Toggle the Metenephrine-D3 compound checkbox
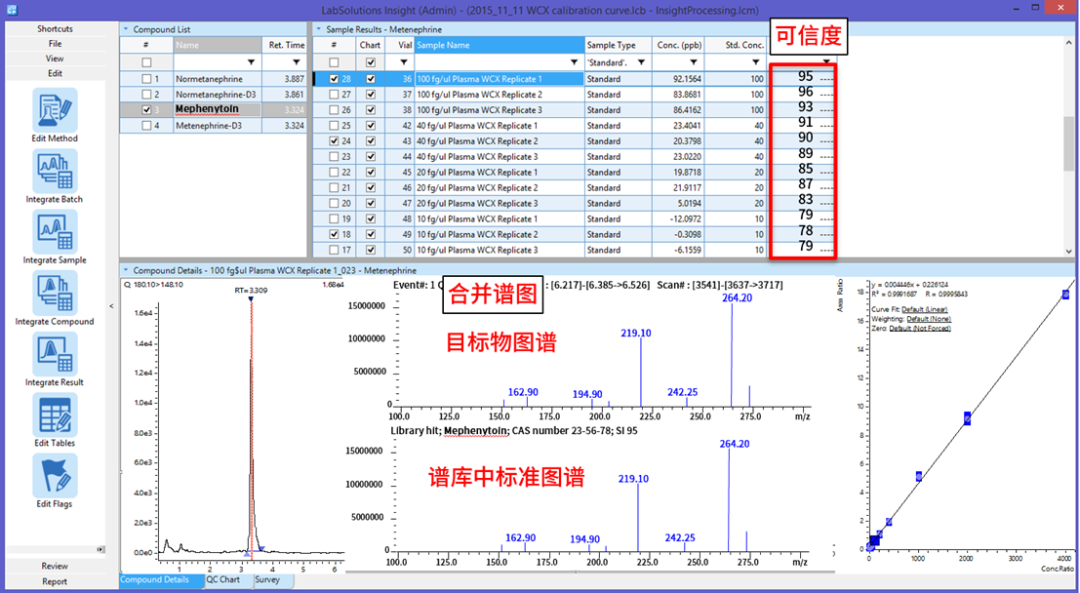Image resolution: width=1080 pixels, height=593 pixels. [147, 126]
